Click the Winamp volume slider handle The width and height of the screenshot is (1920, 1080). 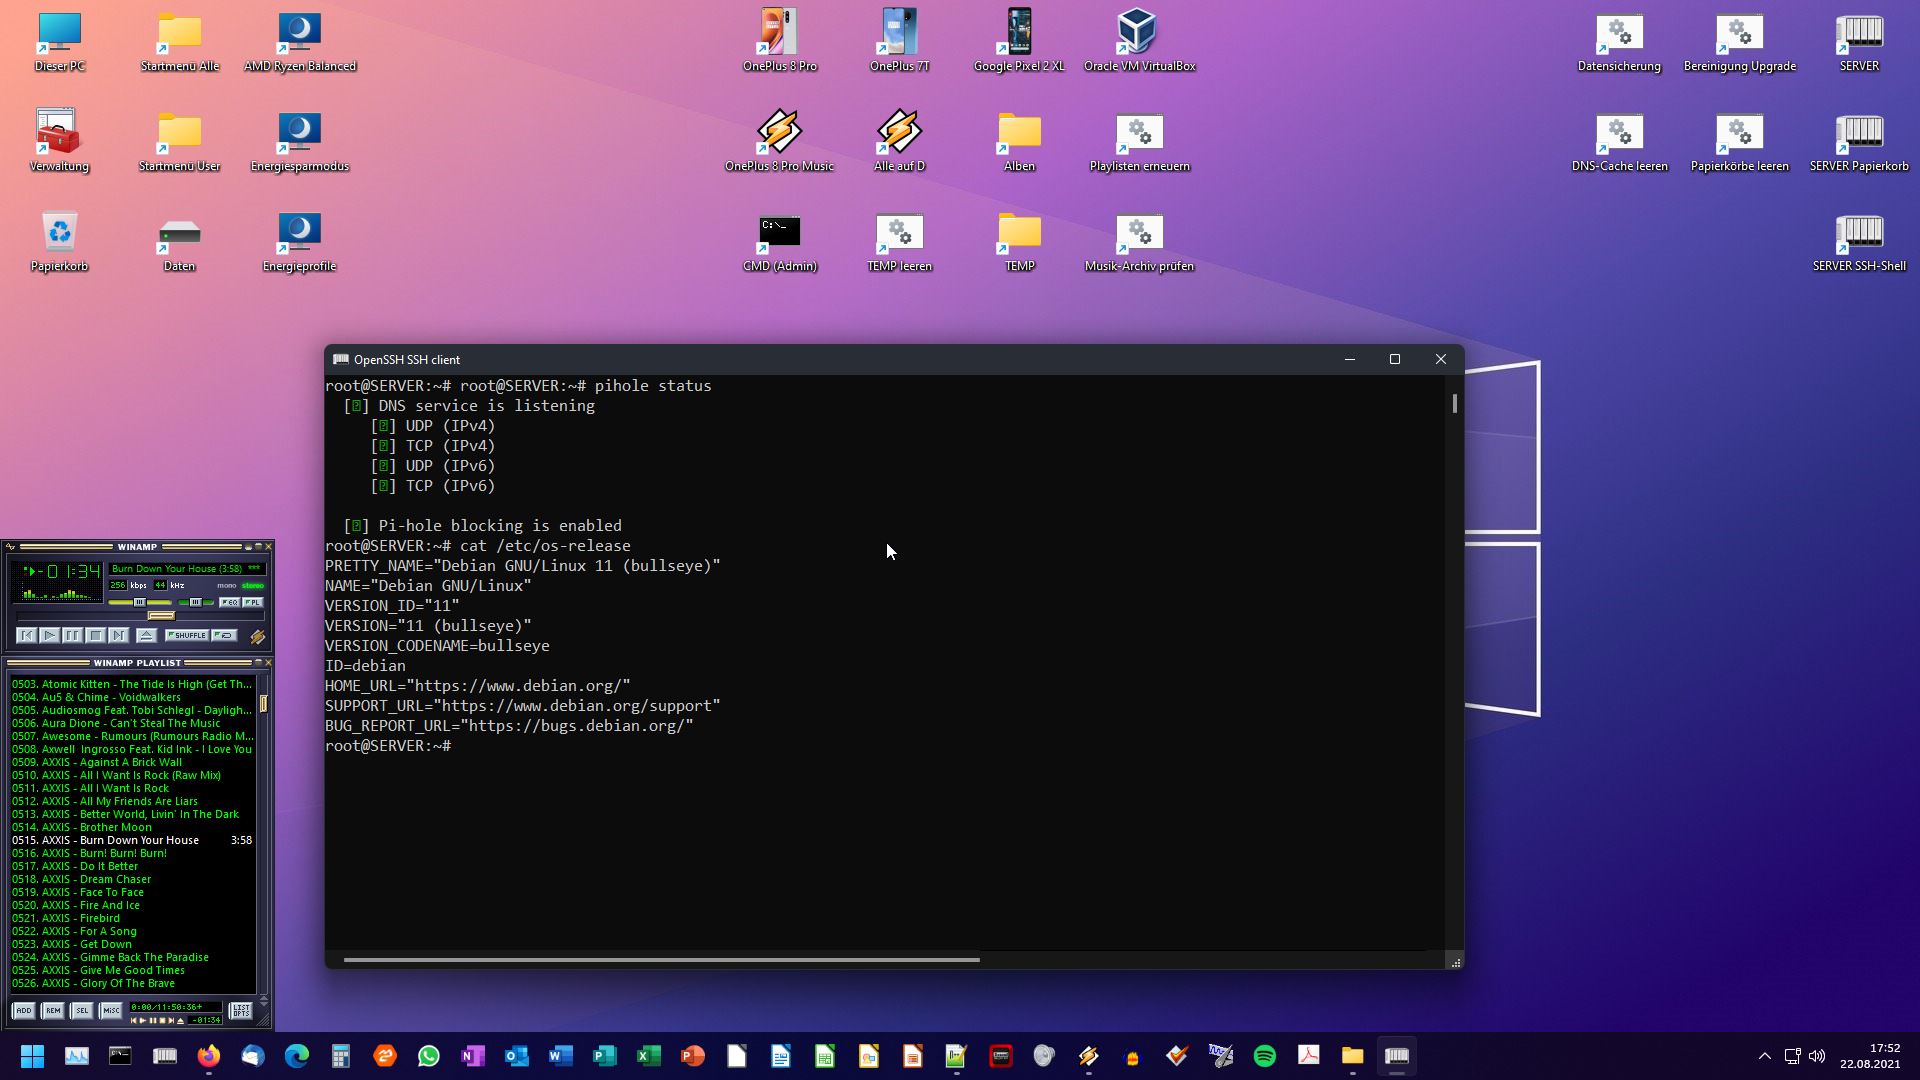pos(140,602)
